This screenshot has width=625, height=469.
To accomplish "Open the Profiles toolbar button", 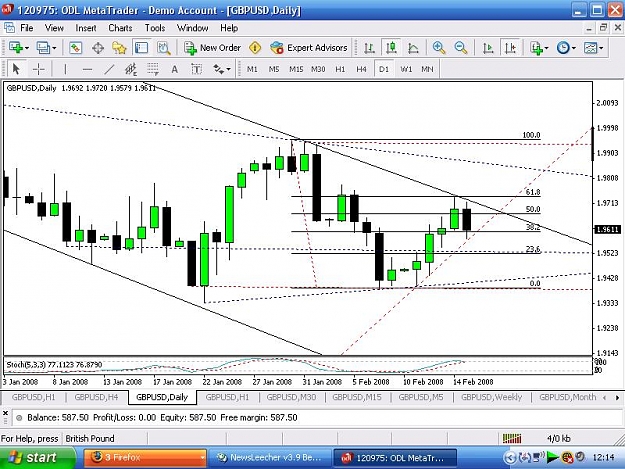I will point(43,48).
